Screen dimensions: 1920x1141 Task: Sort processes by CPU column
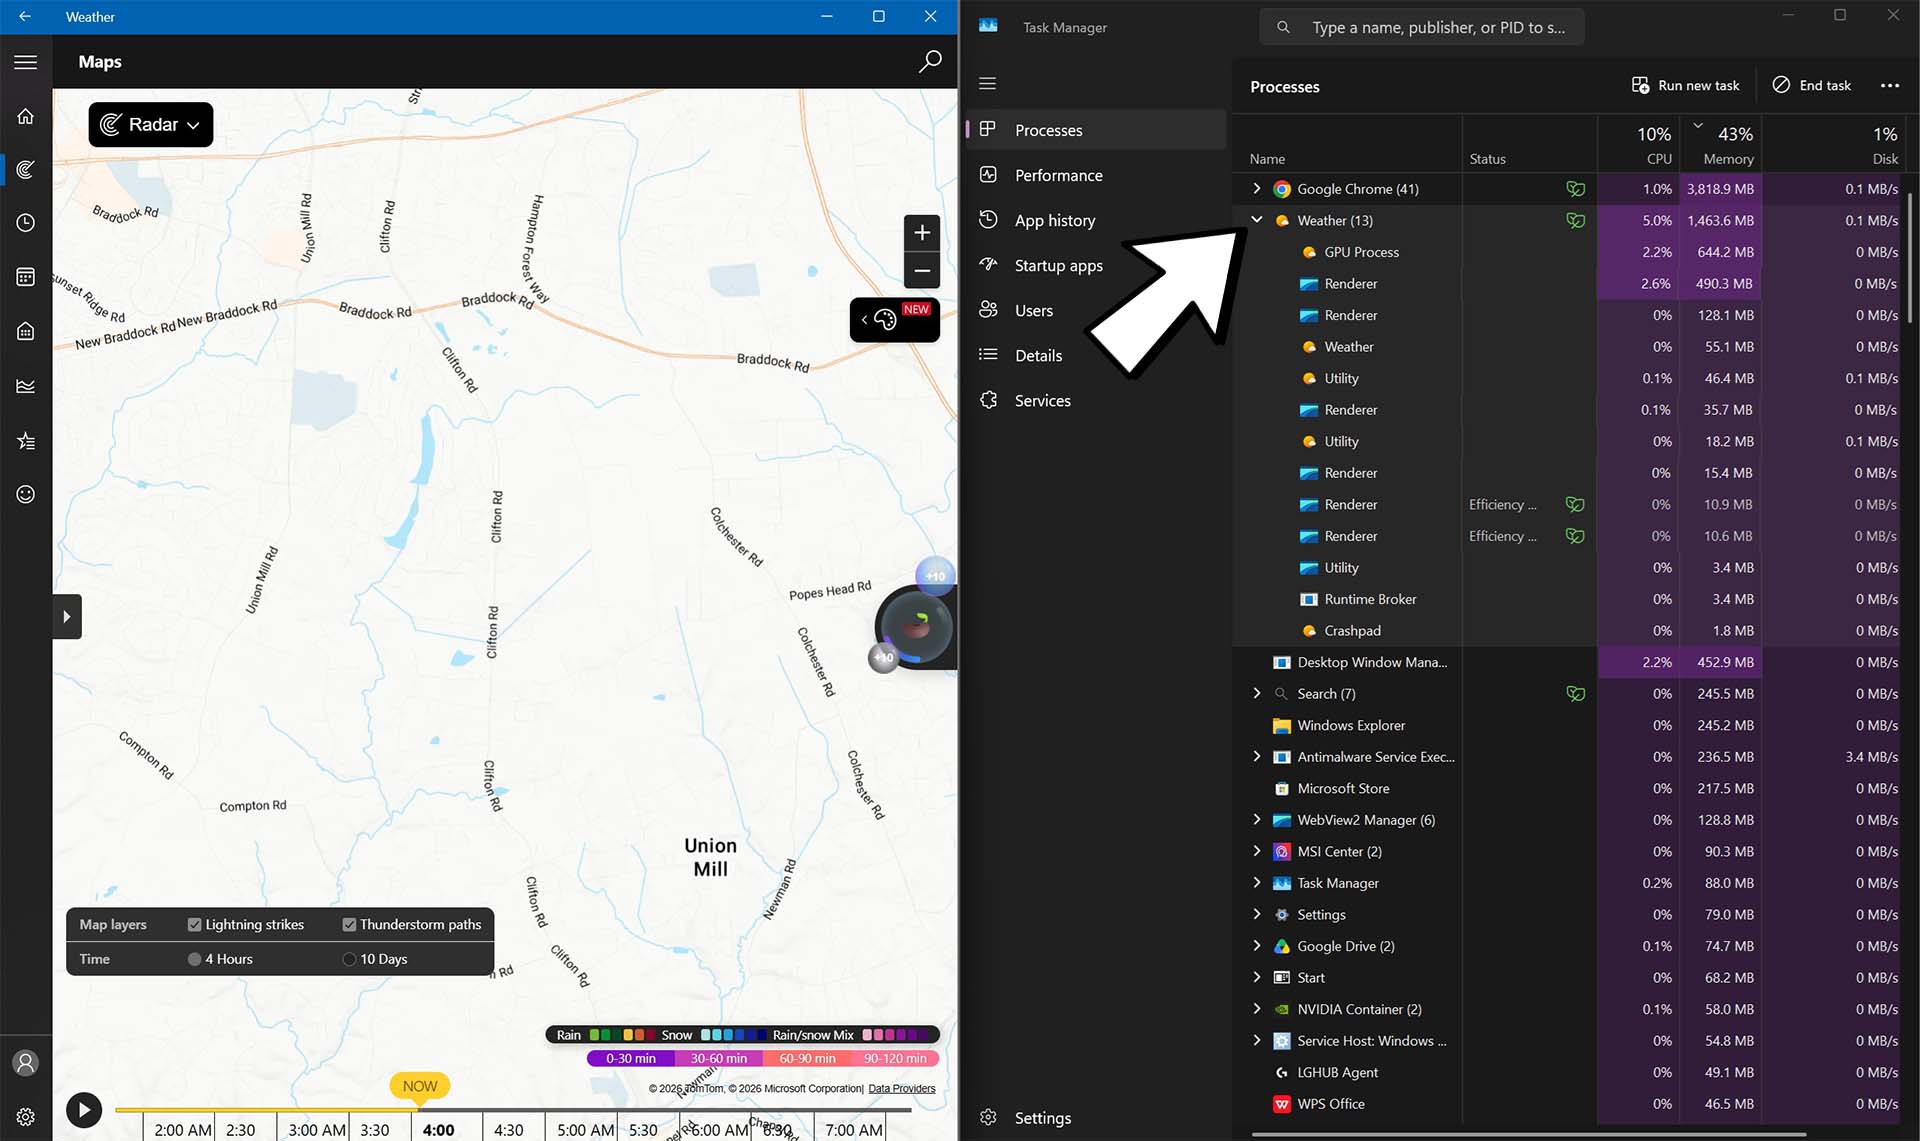click(x=1640, y=145)
